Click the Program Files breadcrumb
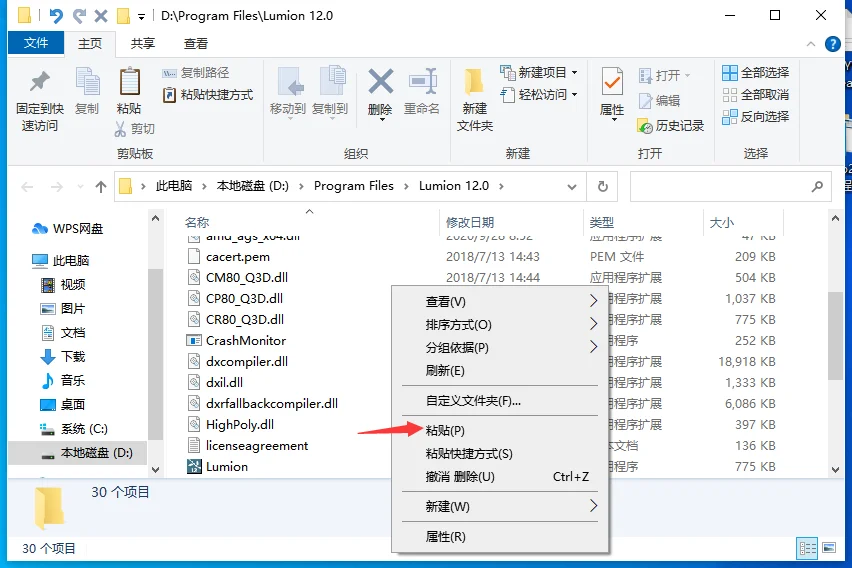 [354, 186]
